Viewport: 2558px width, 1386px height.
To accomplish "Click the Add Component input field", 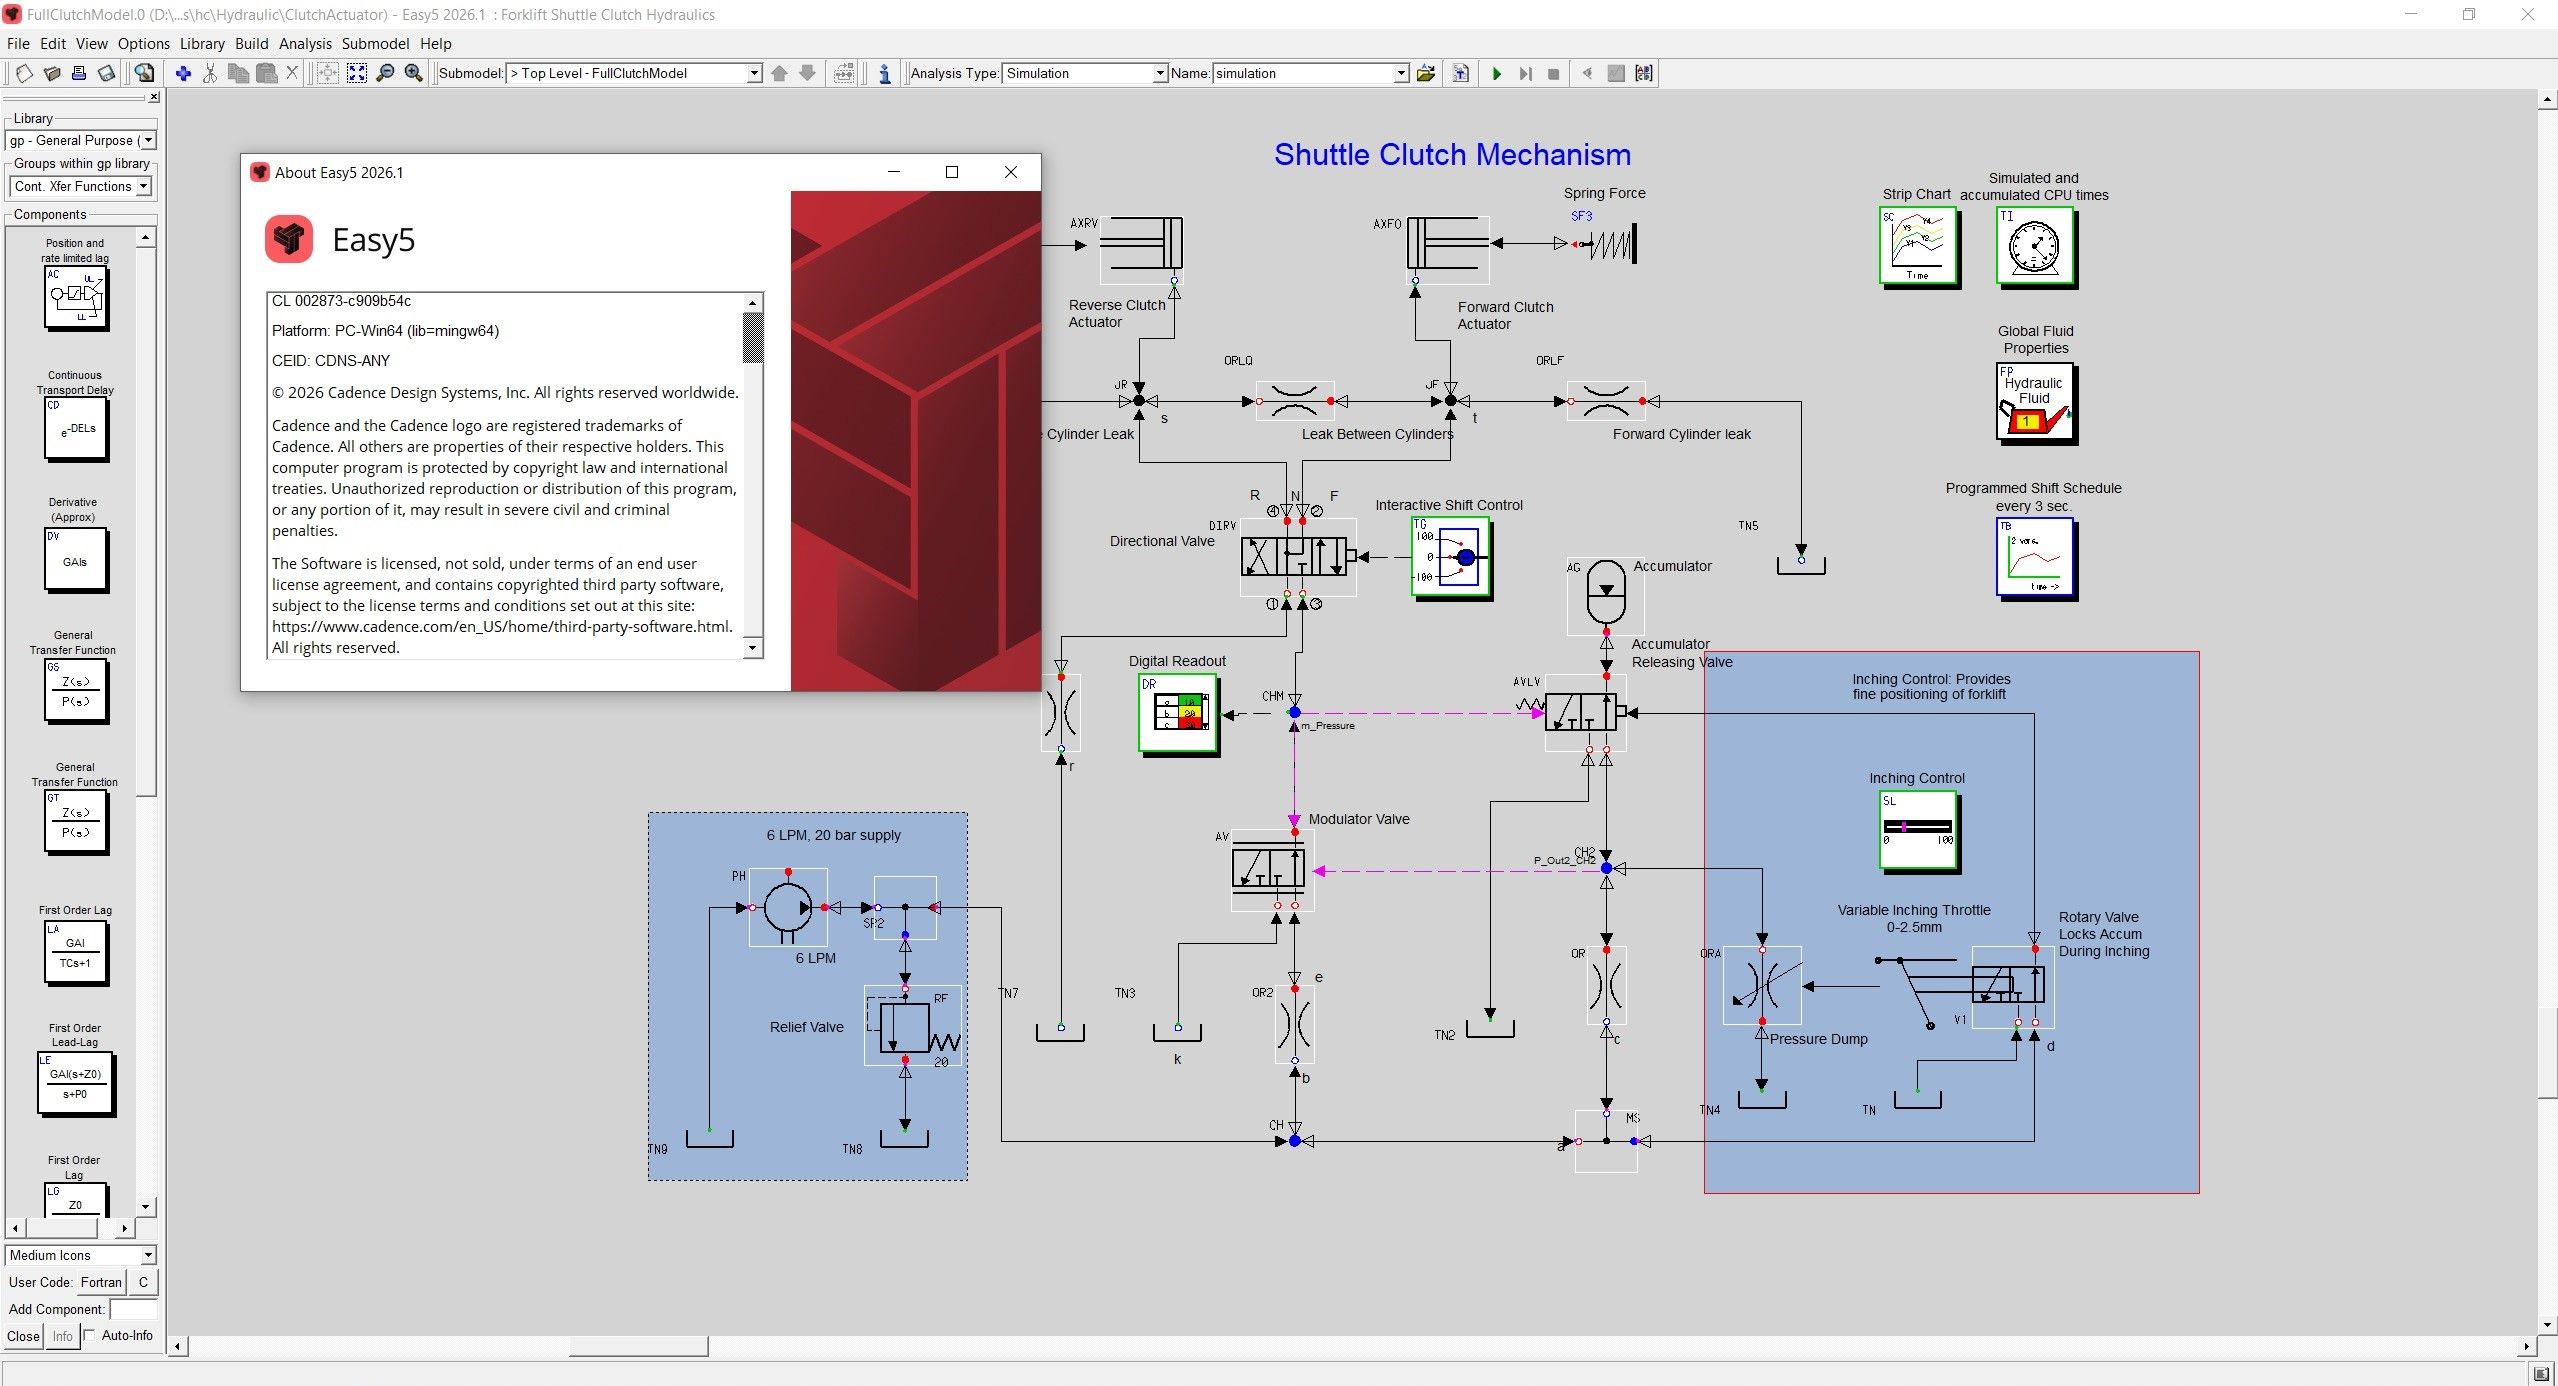I will pyautogui.click(x=134, y=1309).
